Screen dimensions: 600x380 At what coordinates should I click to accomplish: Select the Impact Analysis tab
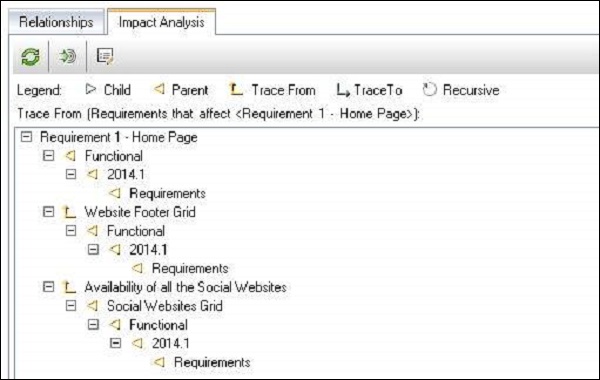point(161,22)
